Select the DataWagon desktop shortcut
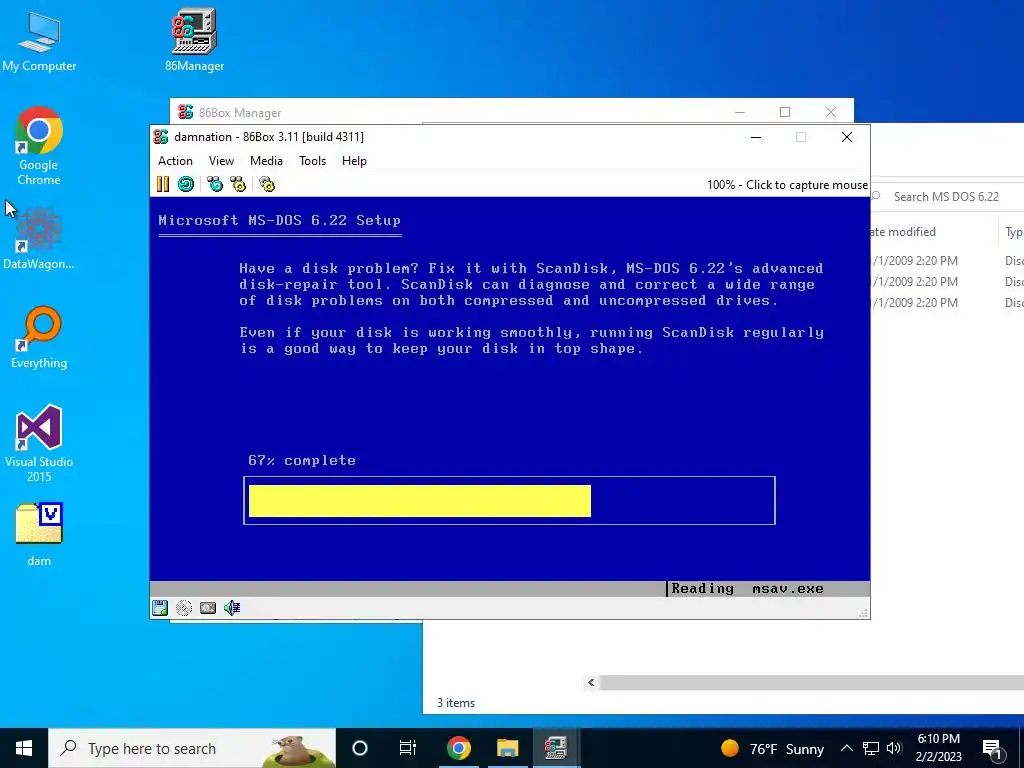The width and height of the screenshot is (1024, 768). (x=39, y=239)
